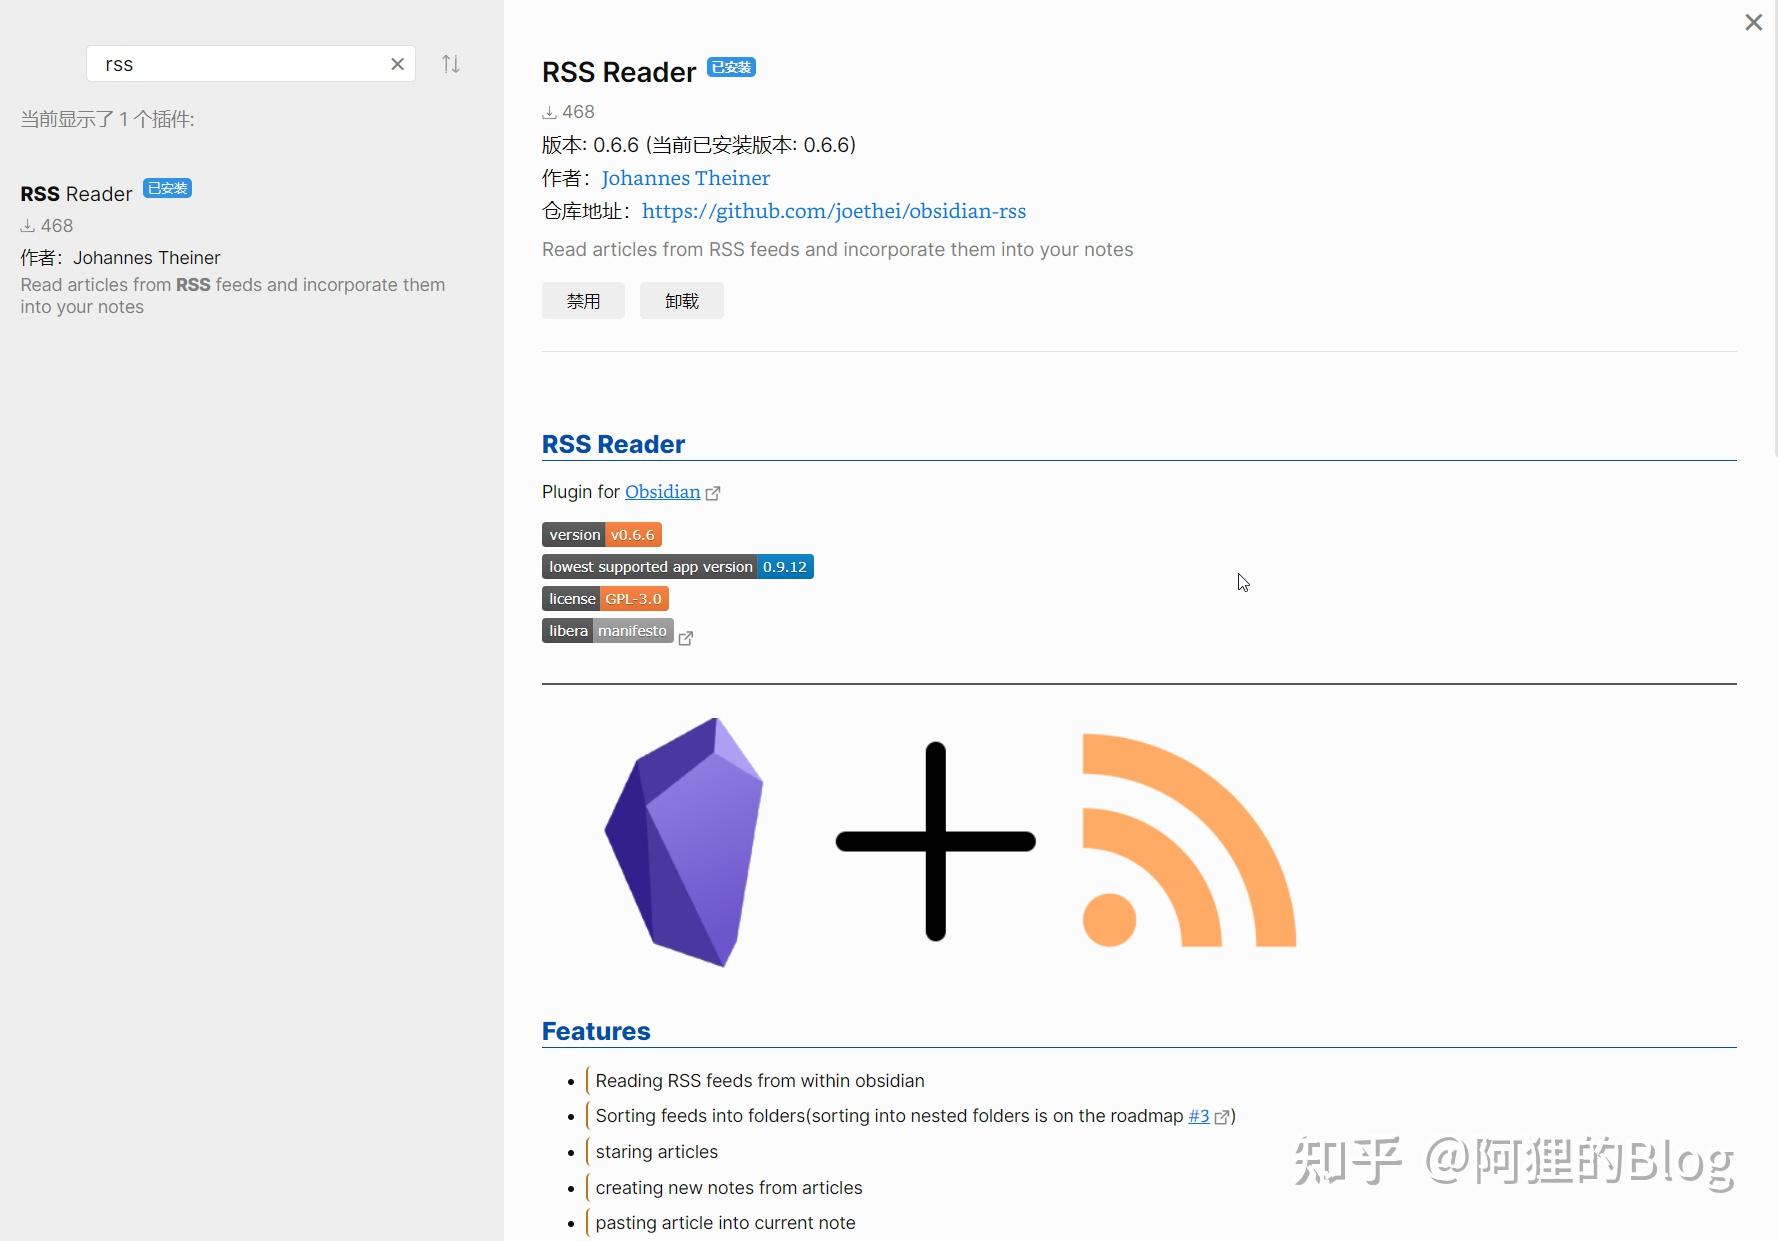This screenshot has height=1241, width=1778.
Task: Click the lowest supported app version badge
Action: point(678,567)
